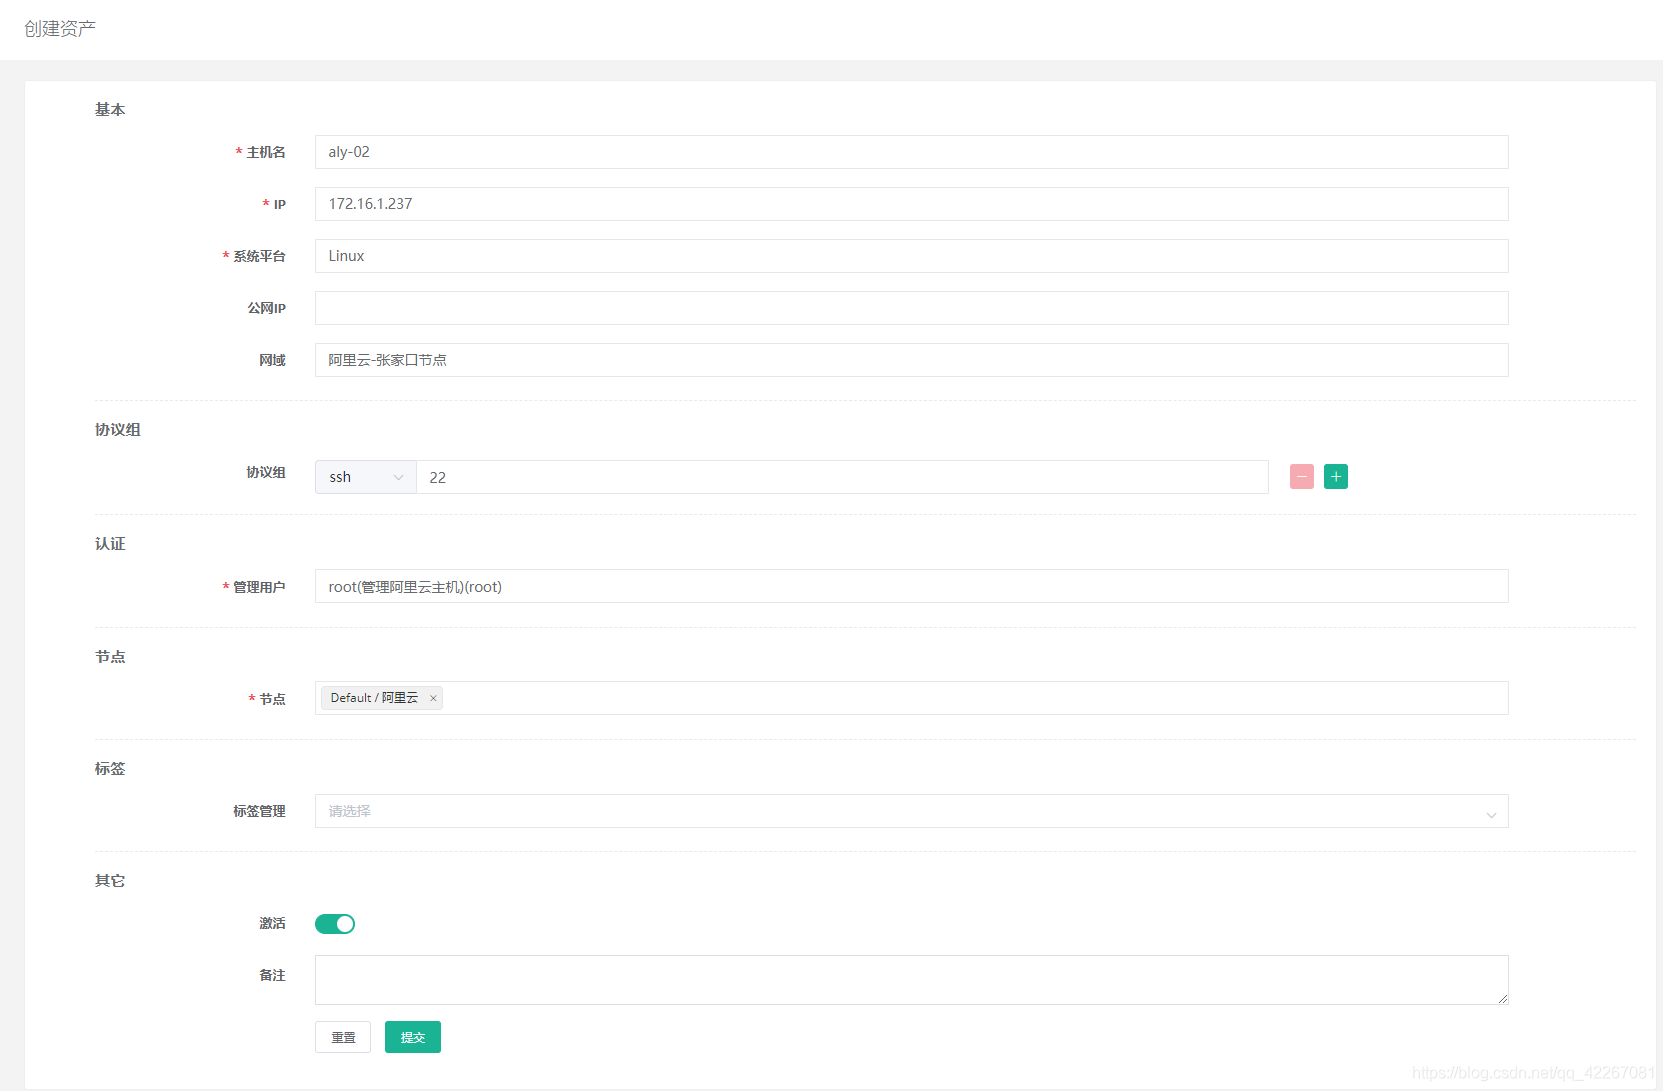Image resolution: width=1663 pixels, height=1091 pixels.
Task: Open the 管理用户 root selector
Action: tap(911, 586)
